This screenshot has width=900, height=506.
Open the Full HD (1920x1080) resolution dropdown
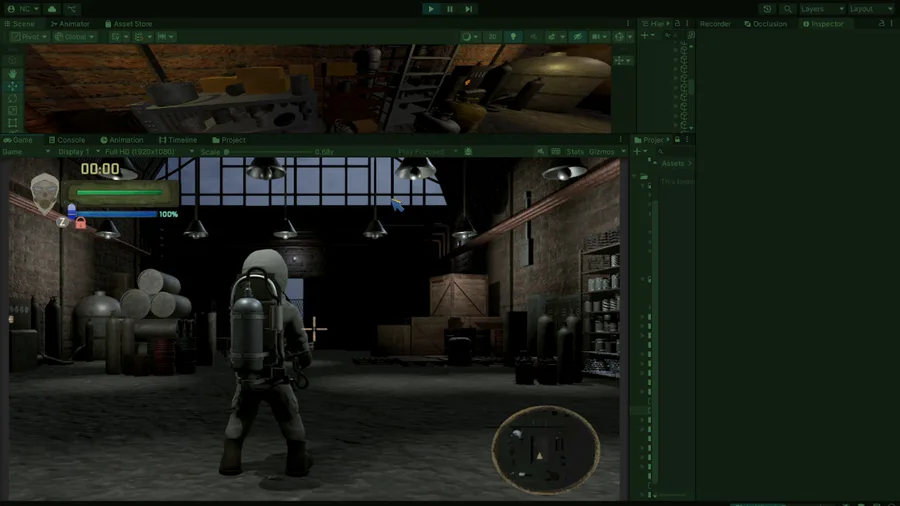point(149,152)
